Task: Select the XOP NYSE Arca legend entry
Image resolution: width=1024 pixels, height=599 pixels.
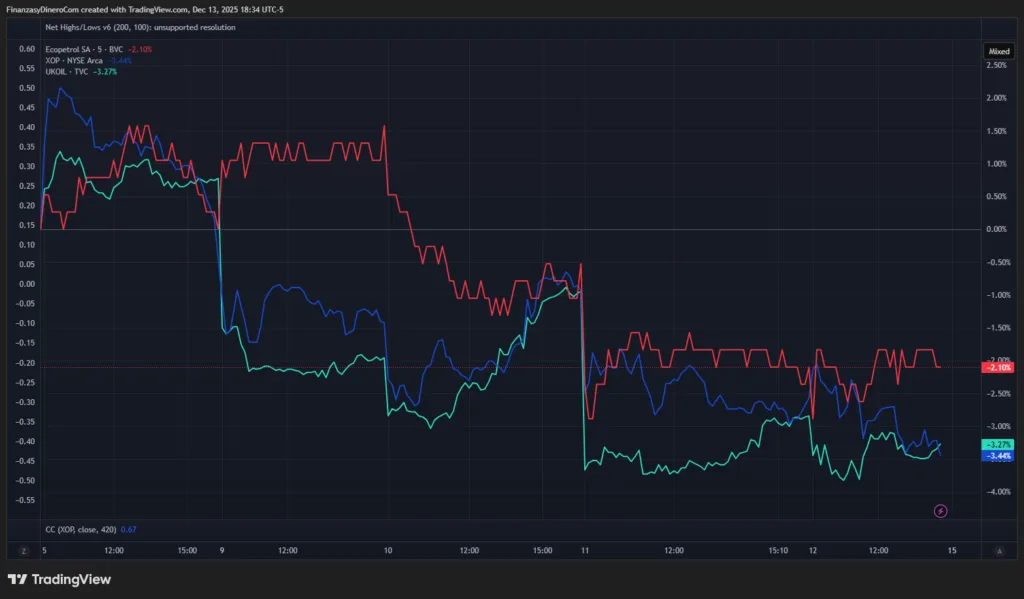Action: click(80, 60)
